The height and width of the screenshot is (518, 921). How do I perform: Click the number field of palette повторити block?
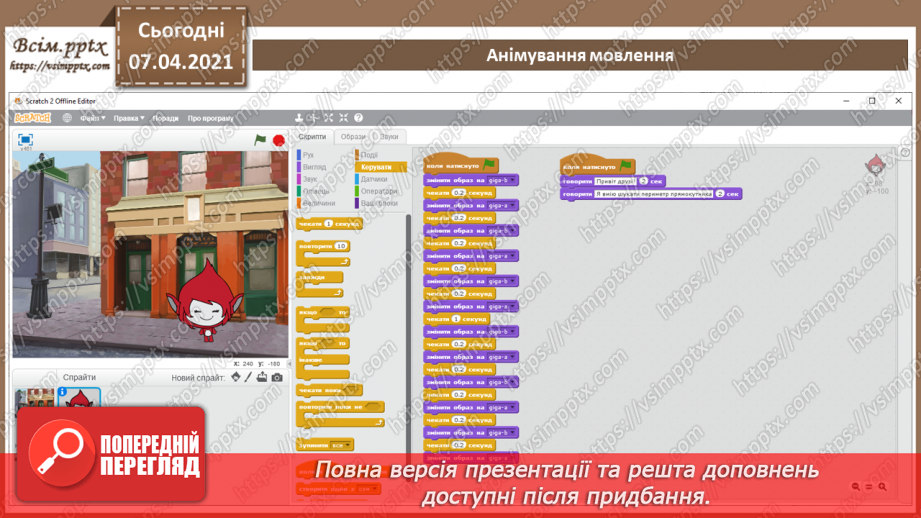click(x=341, y=246)
